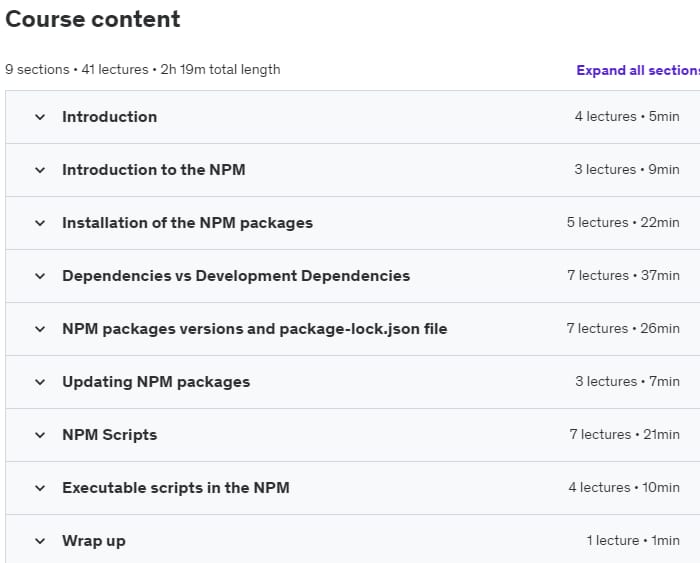
Task: Select Installation of the NPM packages title
Action: (188, 223)
